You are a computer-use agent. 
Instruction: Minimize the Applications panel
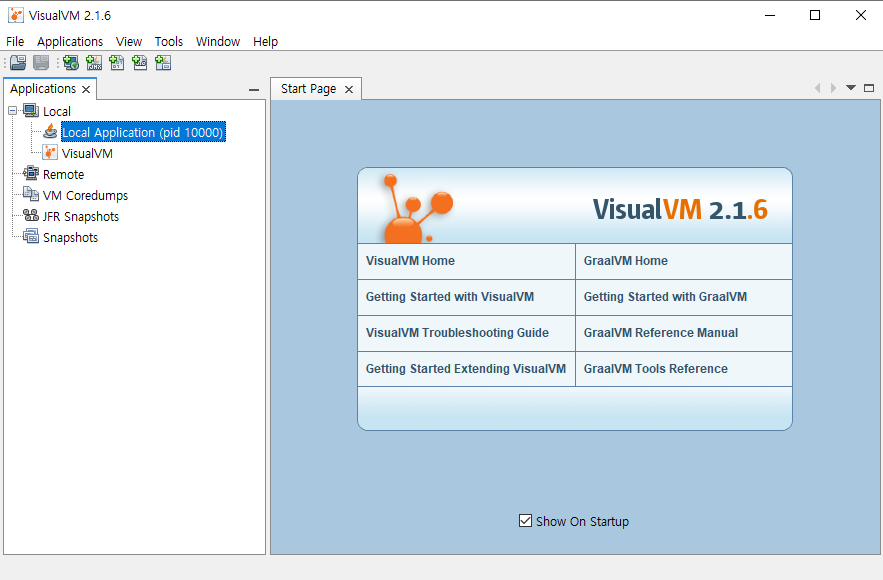point(254,90)
